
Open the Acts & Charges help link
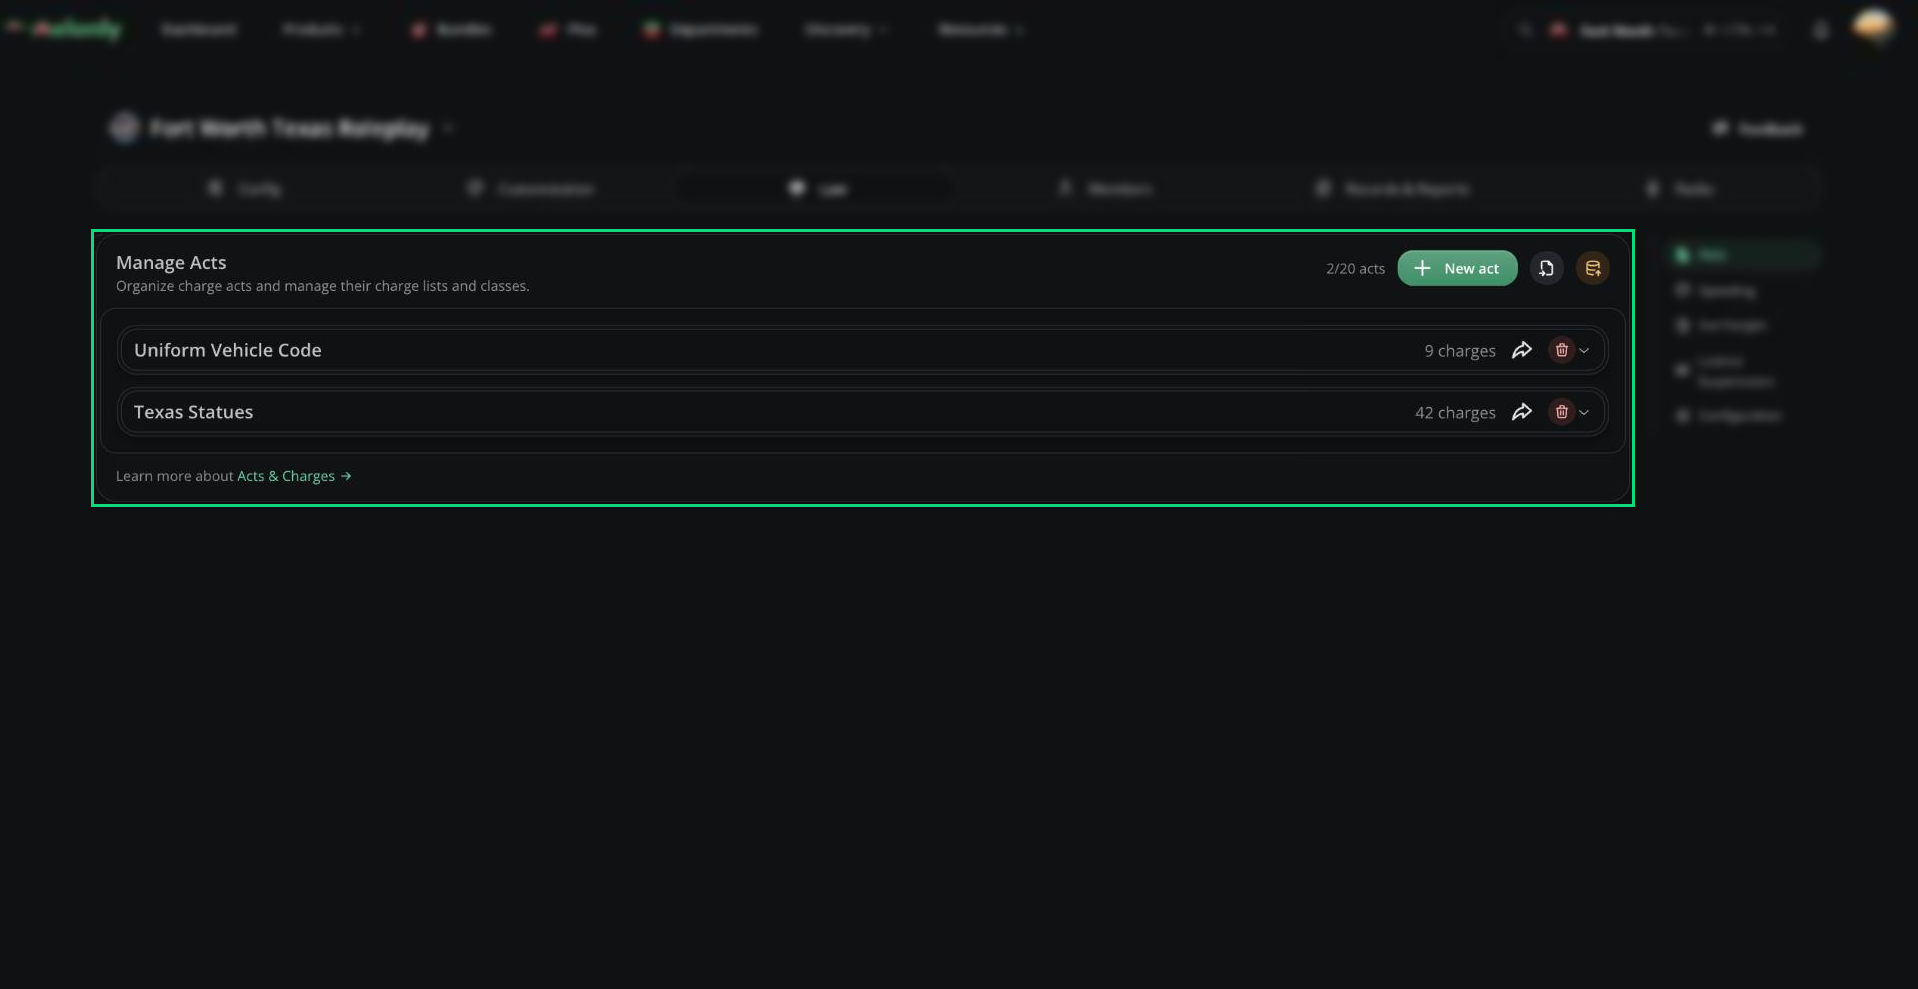294,476
